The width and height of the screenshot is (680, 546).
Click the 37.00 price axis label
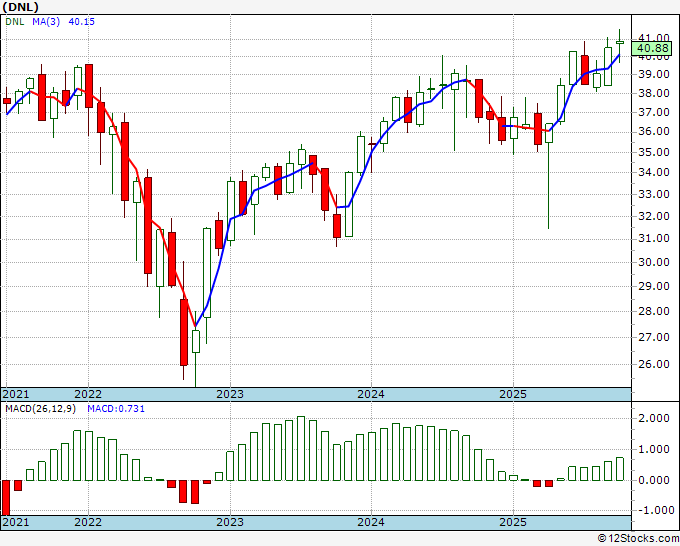pos(654,112)
